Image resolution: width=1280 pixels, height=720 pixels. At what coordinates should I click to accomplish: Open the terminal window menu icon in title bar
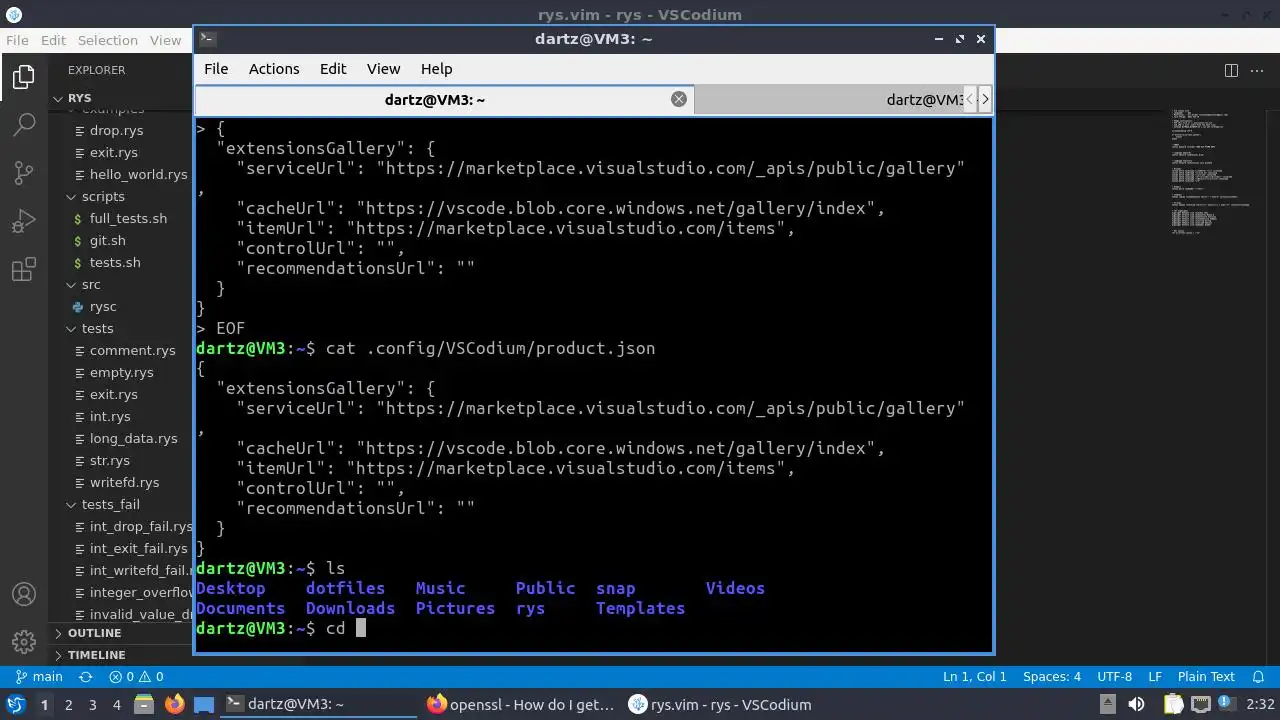(x=207, y=39)
